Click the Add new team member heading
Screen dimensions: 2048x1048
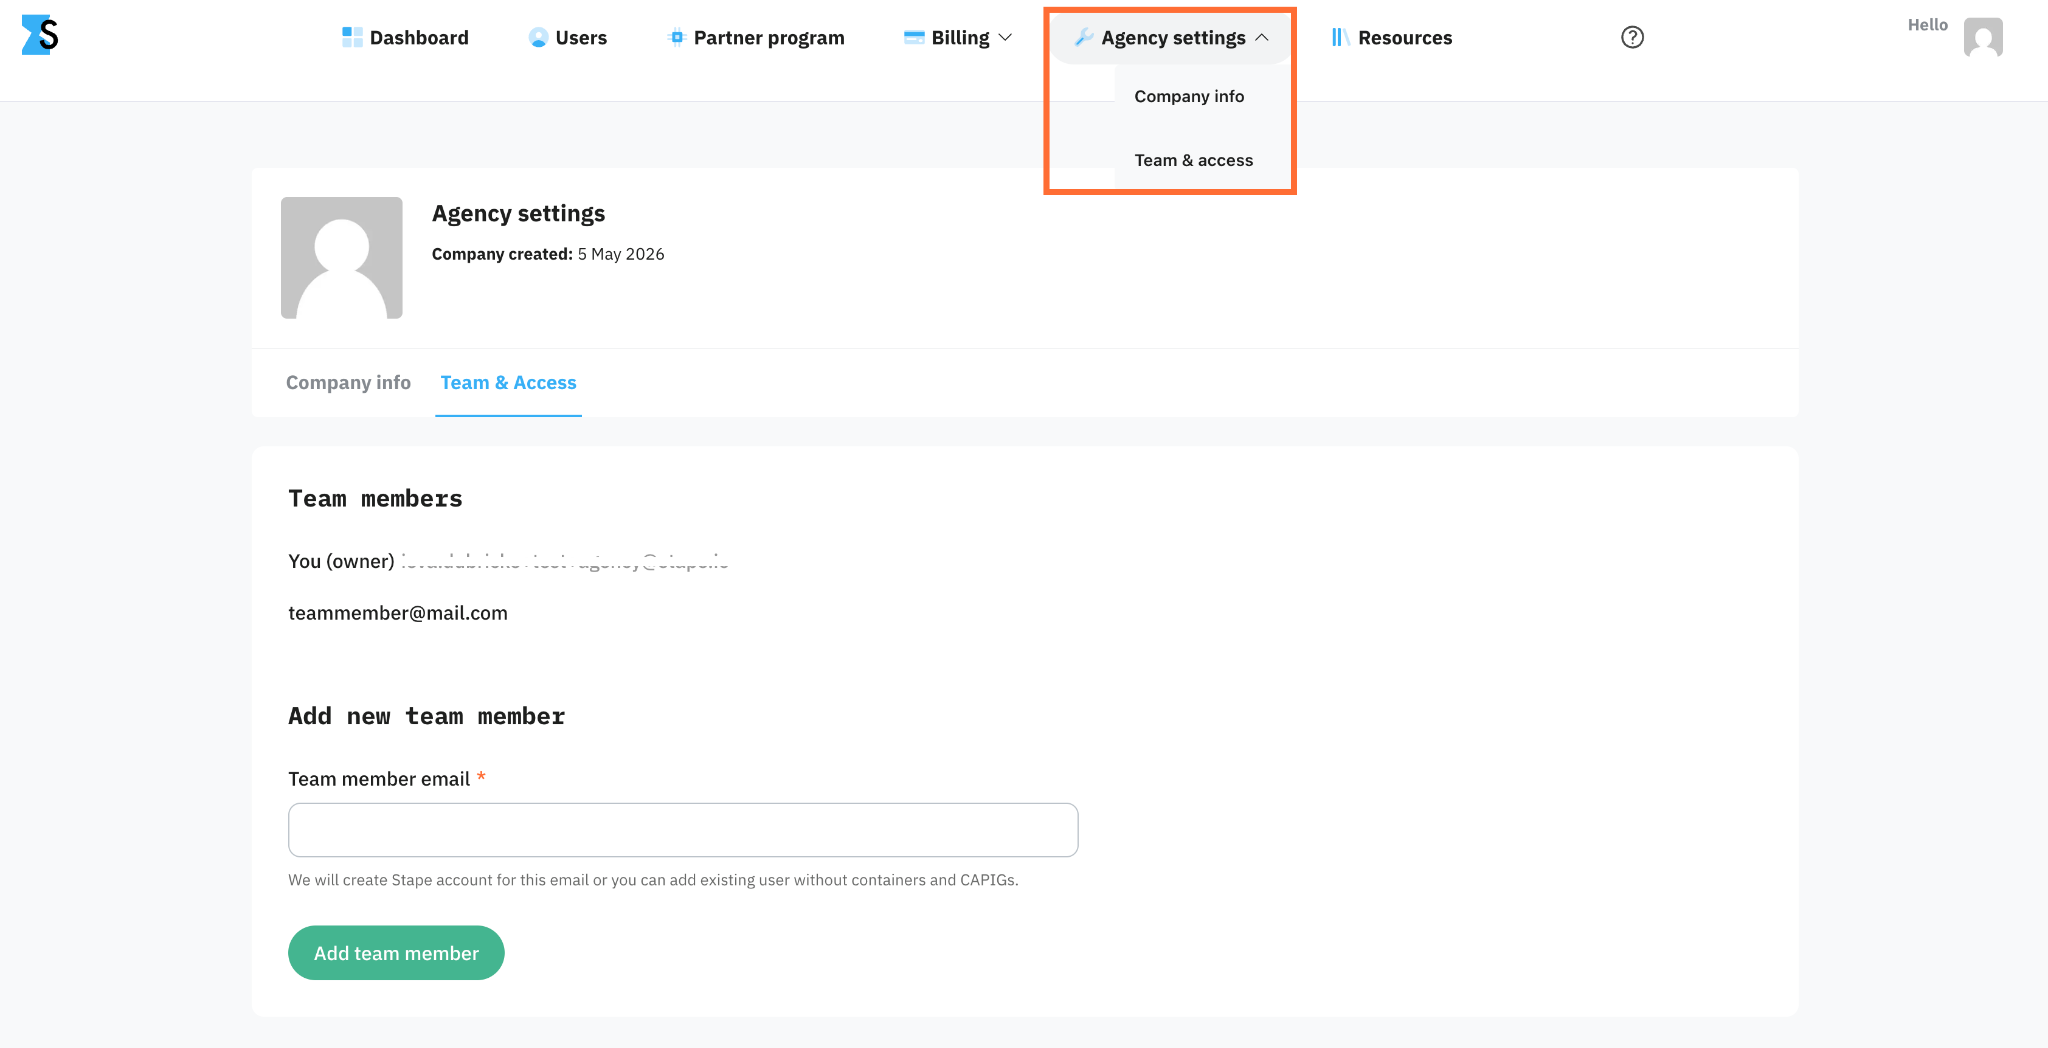[x=426, y=716]
